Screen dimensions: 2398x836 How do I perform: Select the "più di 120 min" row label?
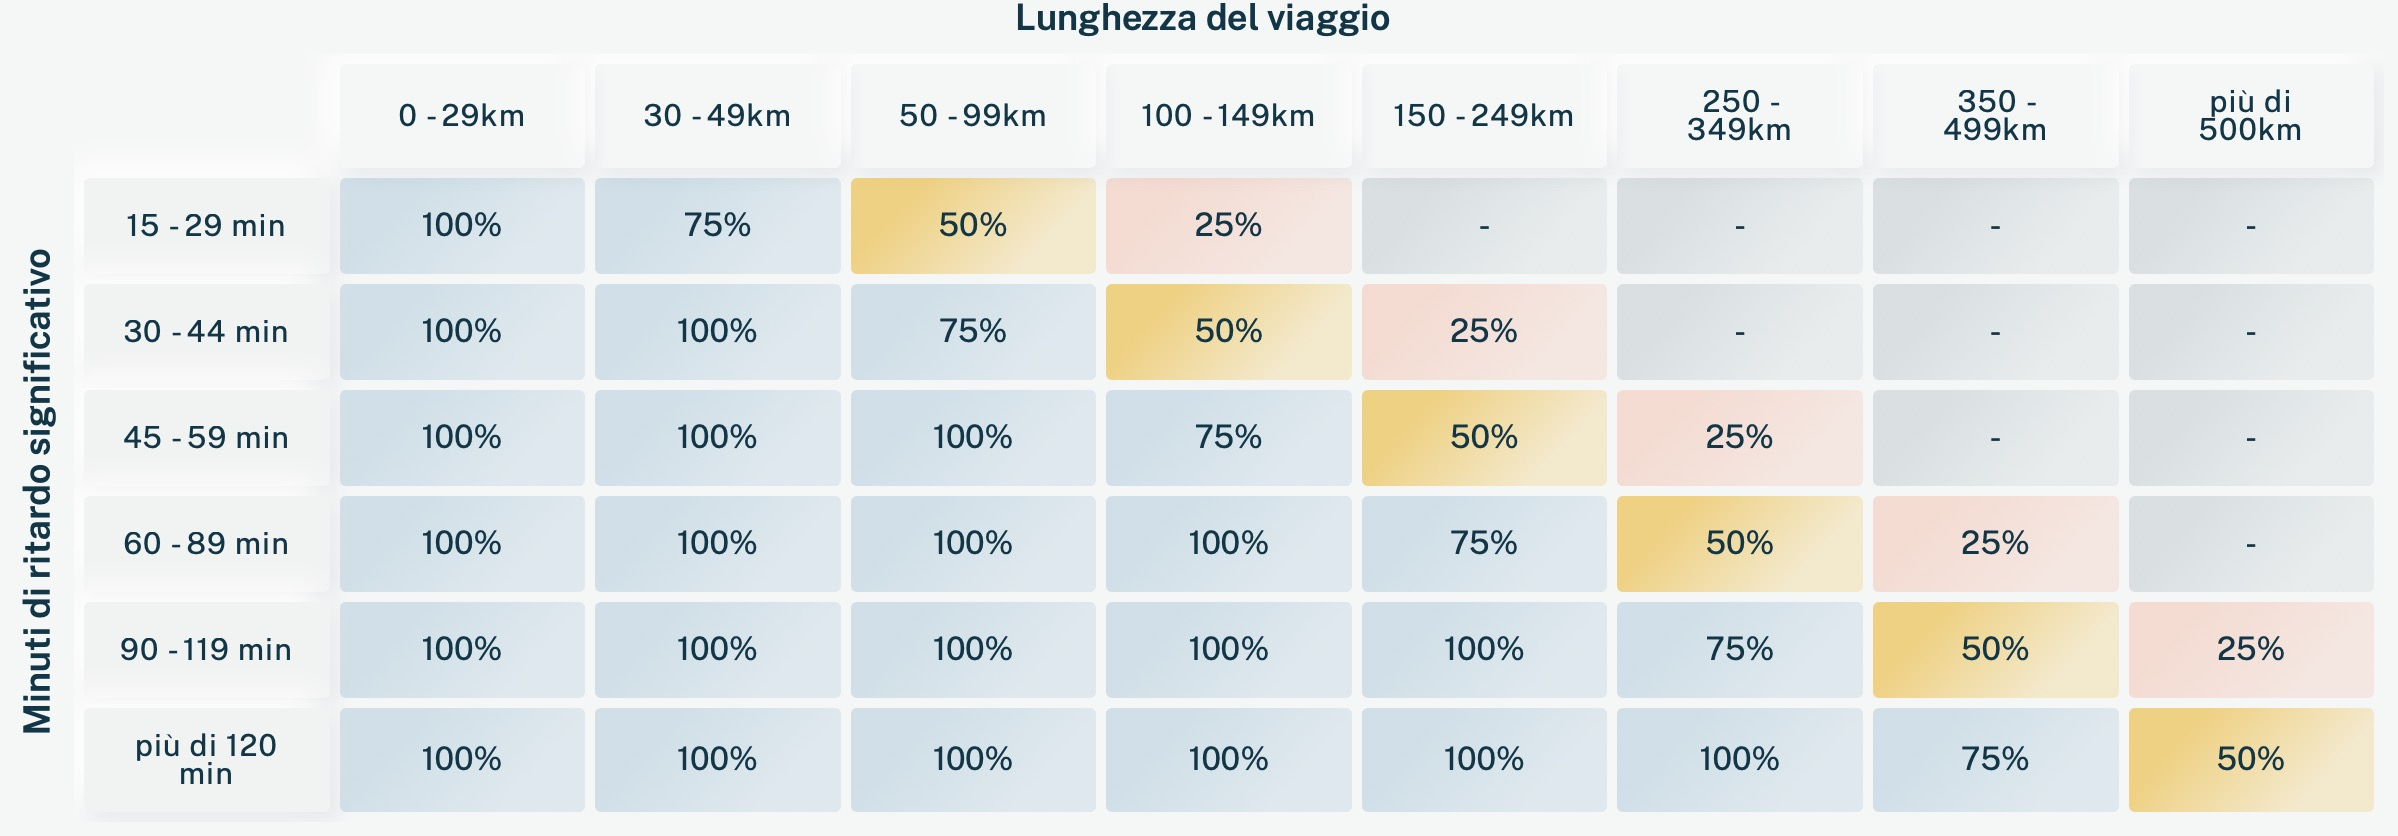tap(206, 759)
